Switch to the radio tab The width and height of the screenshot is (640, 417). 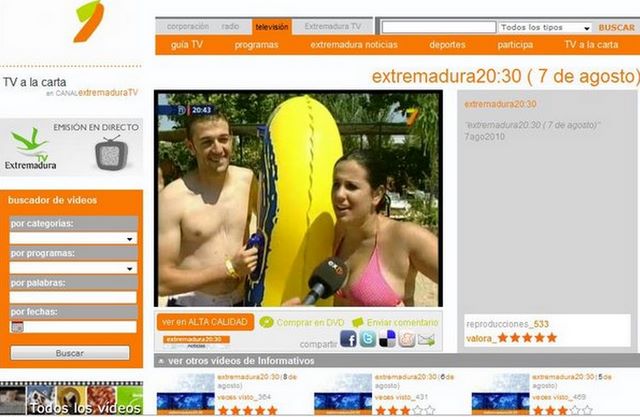(x=230, y=27)
